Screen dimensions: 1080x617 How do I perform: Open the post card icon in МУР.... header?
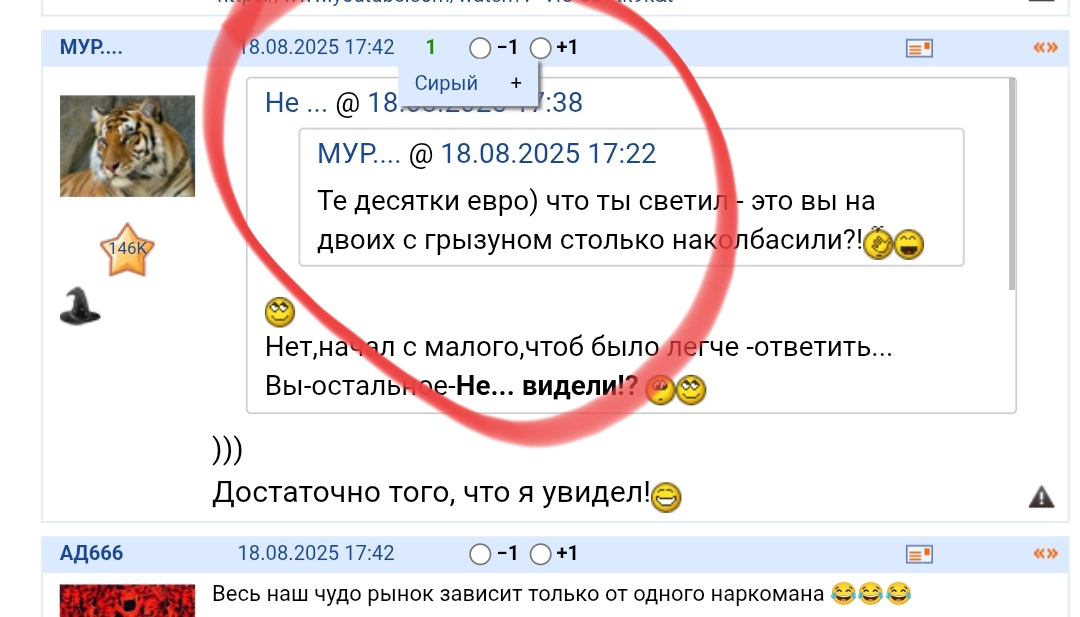point(919,48)
